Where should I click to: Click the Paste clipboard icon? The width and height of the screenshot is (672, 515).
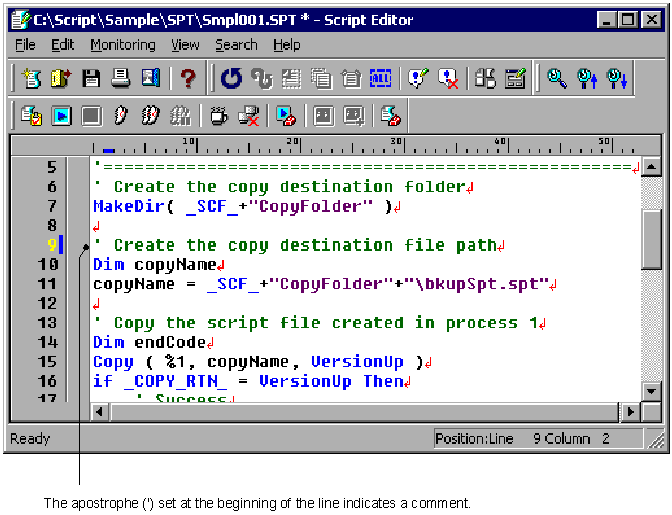point(351,78)
